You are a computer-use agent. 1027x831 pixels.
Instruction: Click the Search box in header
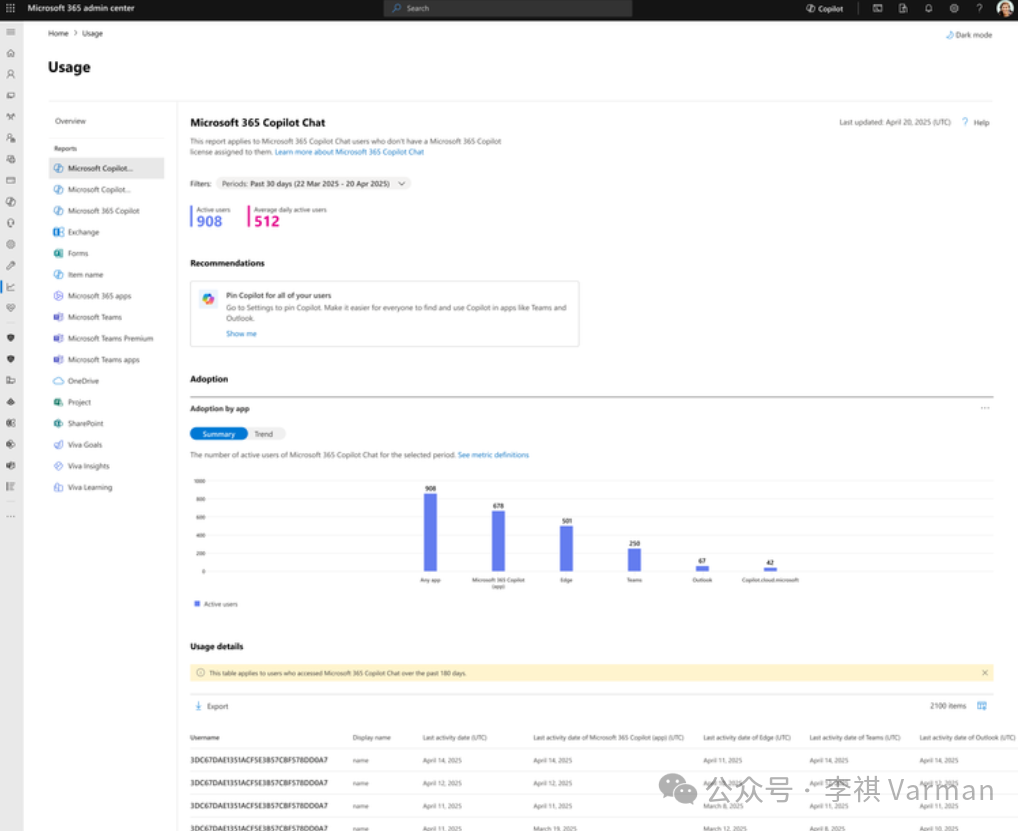(x=508, y=9)
